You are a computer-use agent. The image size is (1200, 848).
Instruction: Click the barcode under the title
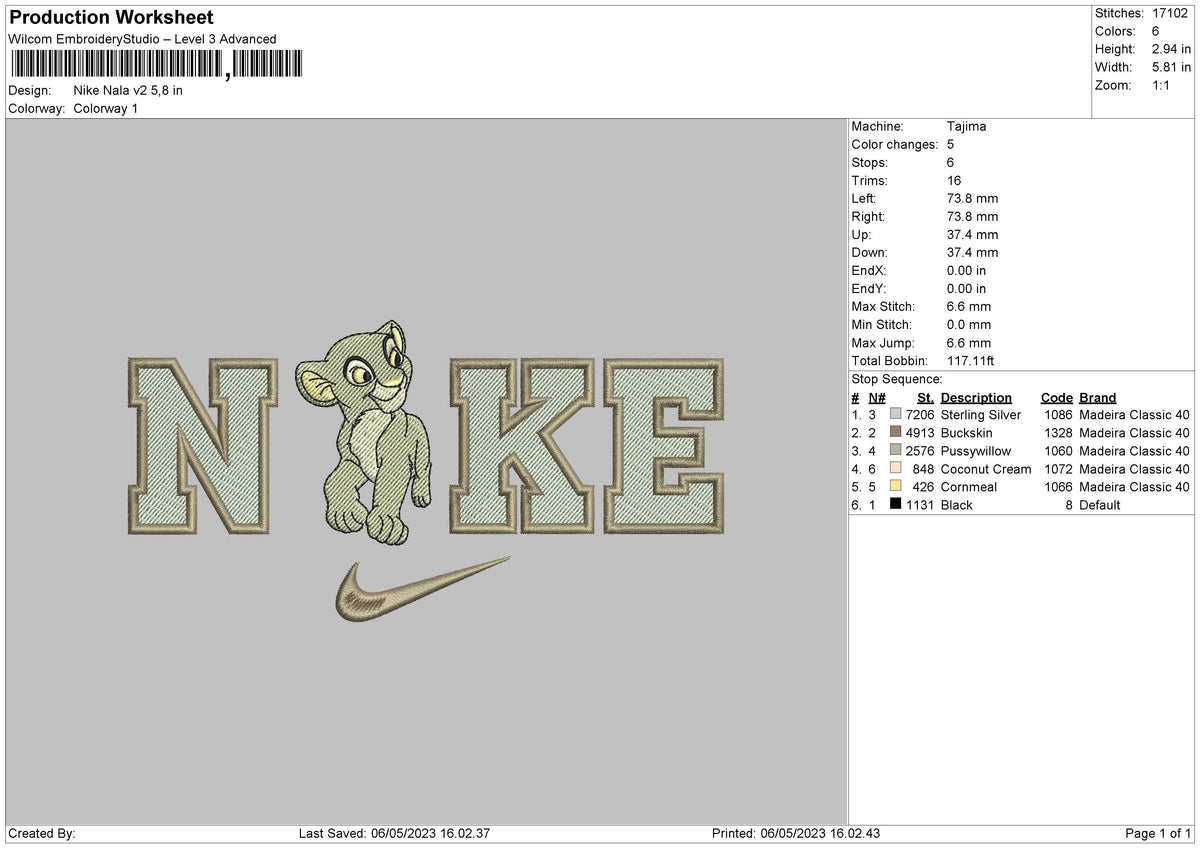[x=155, y=64]
